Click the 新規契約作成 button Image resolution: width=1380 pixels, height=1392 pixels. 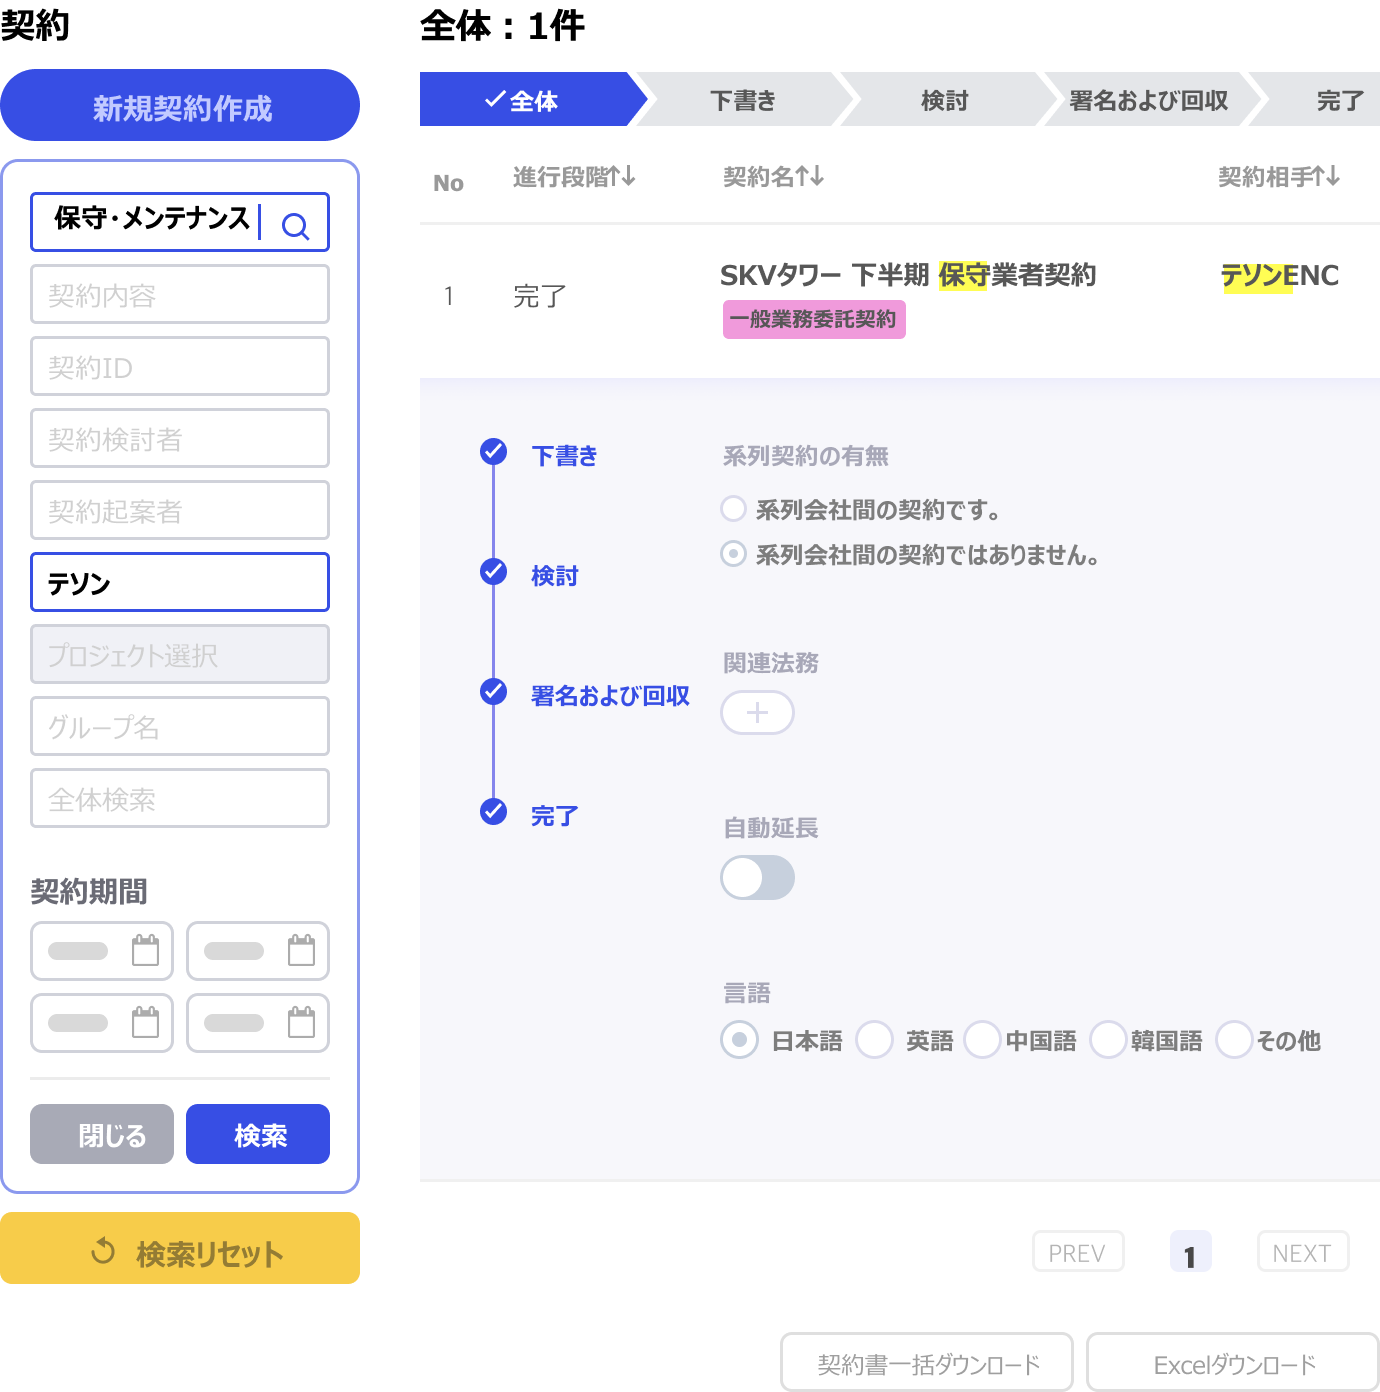pos(180,105)
